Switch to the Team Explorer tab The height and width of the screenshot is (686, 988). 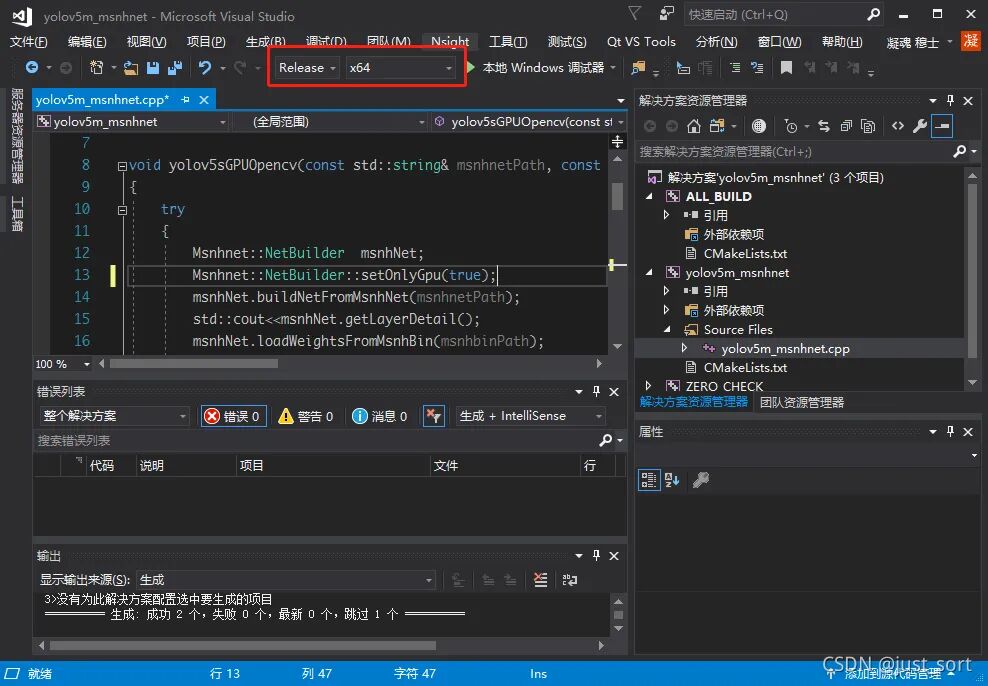click(x=801, y=403)
